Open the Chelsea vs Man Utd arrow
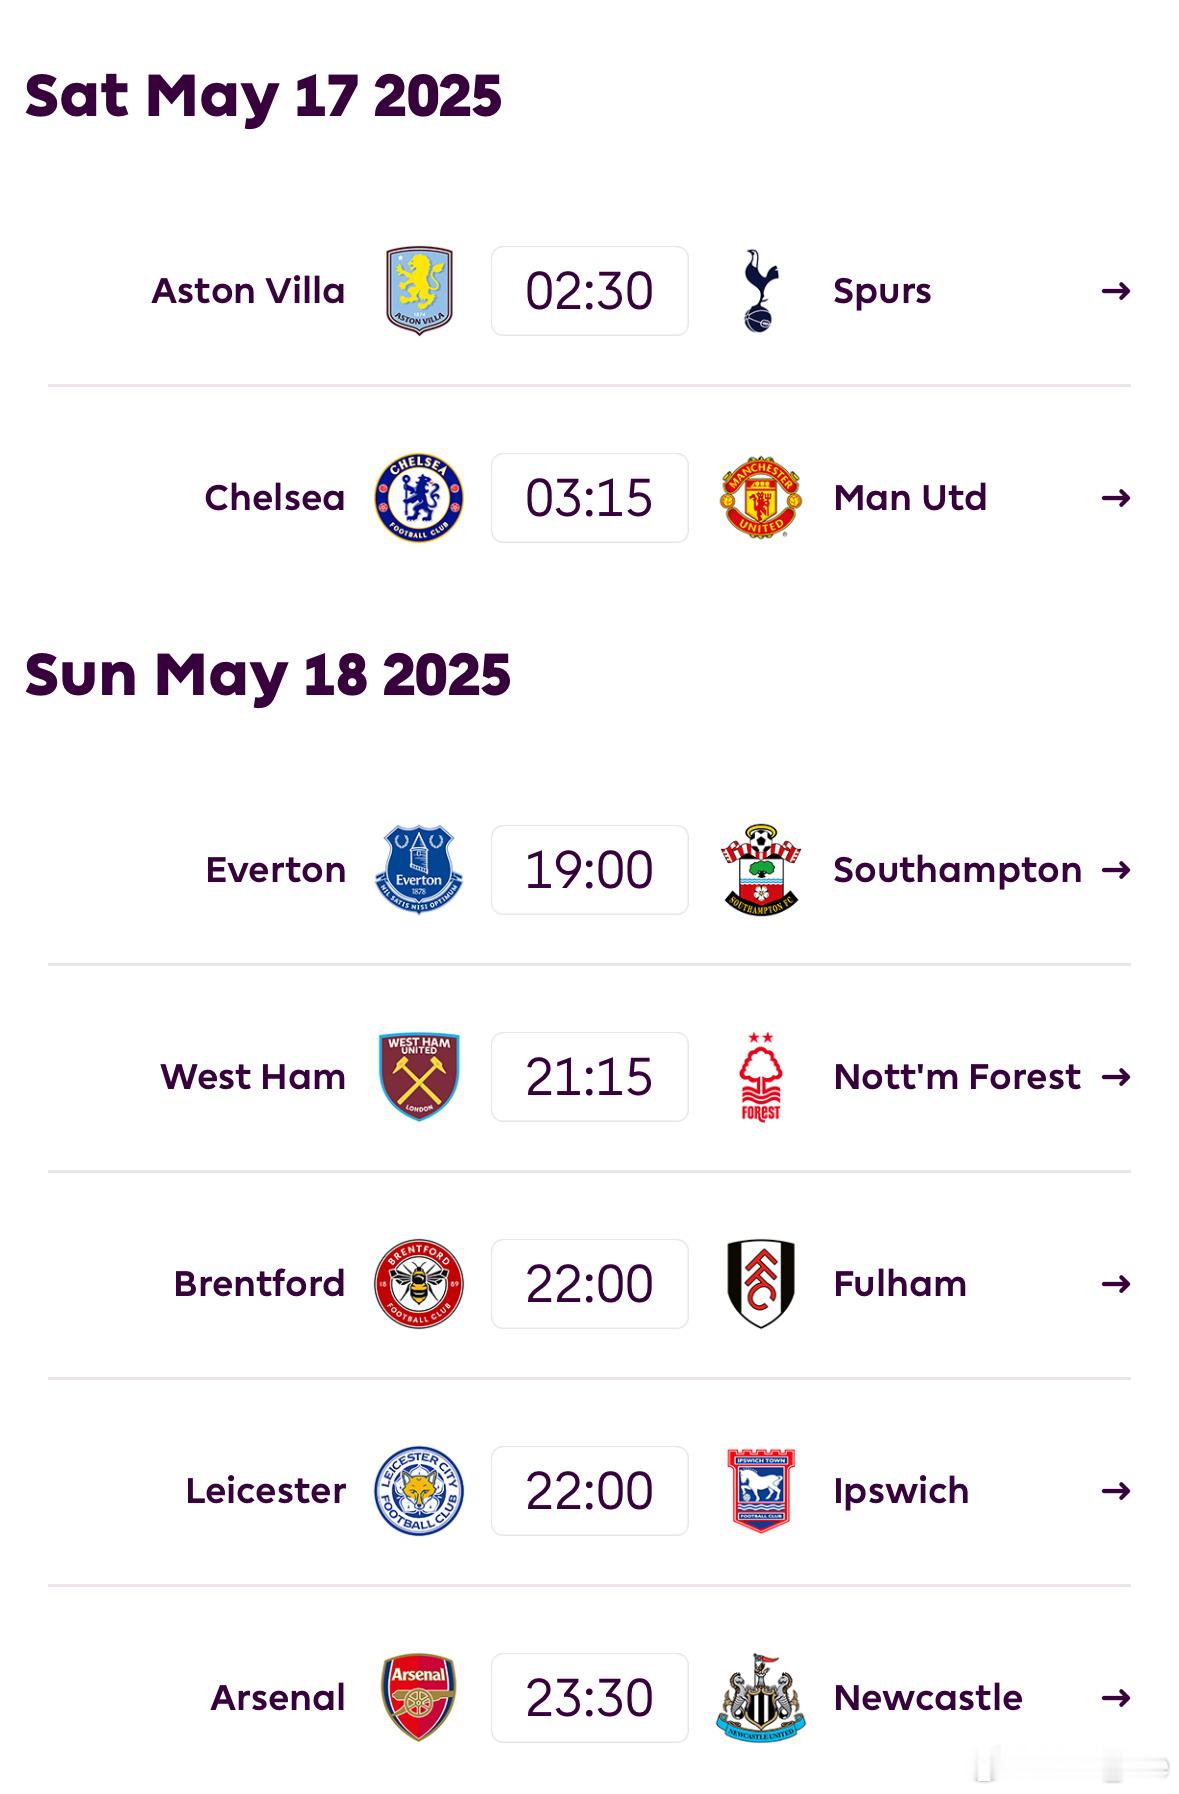Viewport: 1179px width, 1794px height. (1116, 498)
